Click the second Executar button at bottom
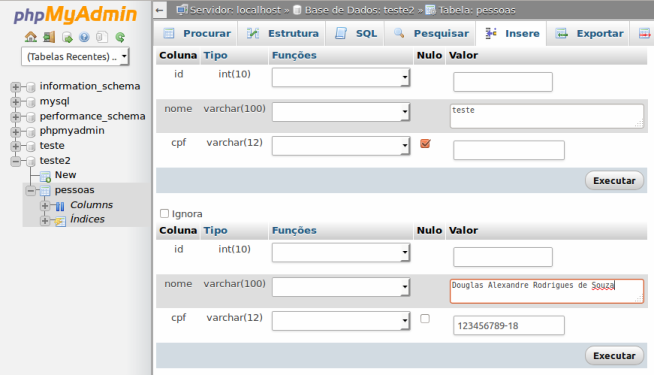Viewport: 654px width, 375px height. [614, 356]
